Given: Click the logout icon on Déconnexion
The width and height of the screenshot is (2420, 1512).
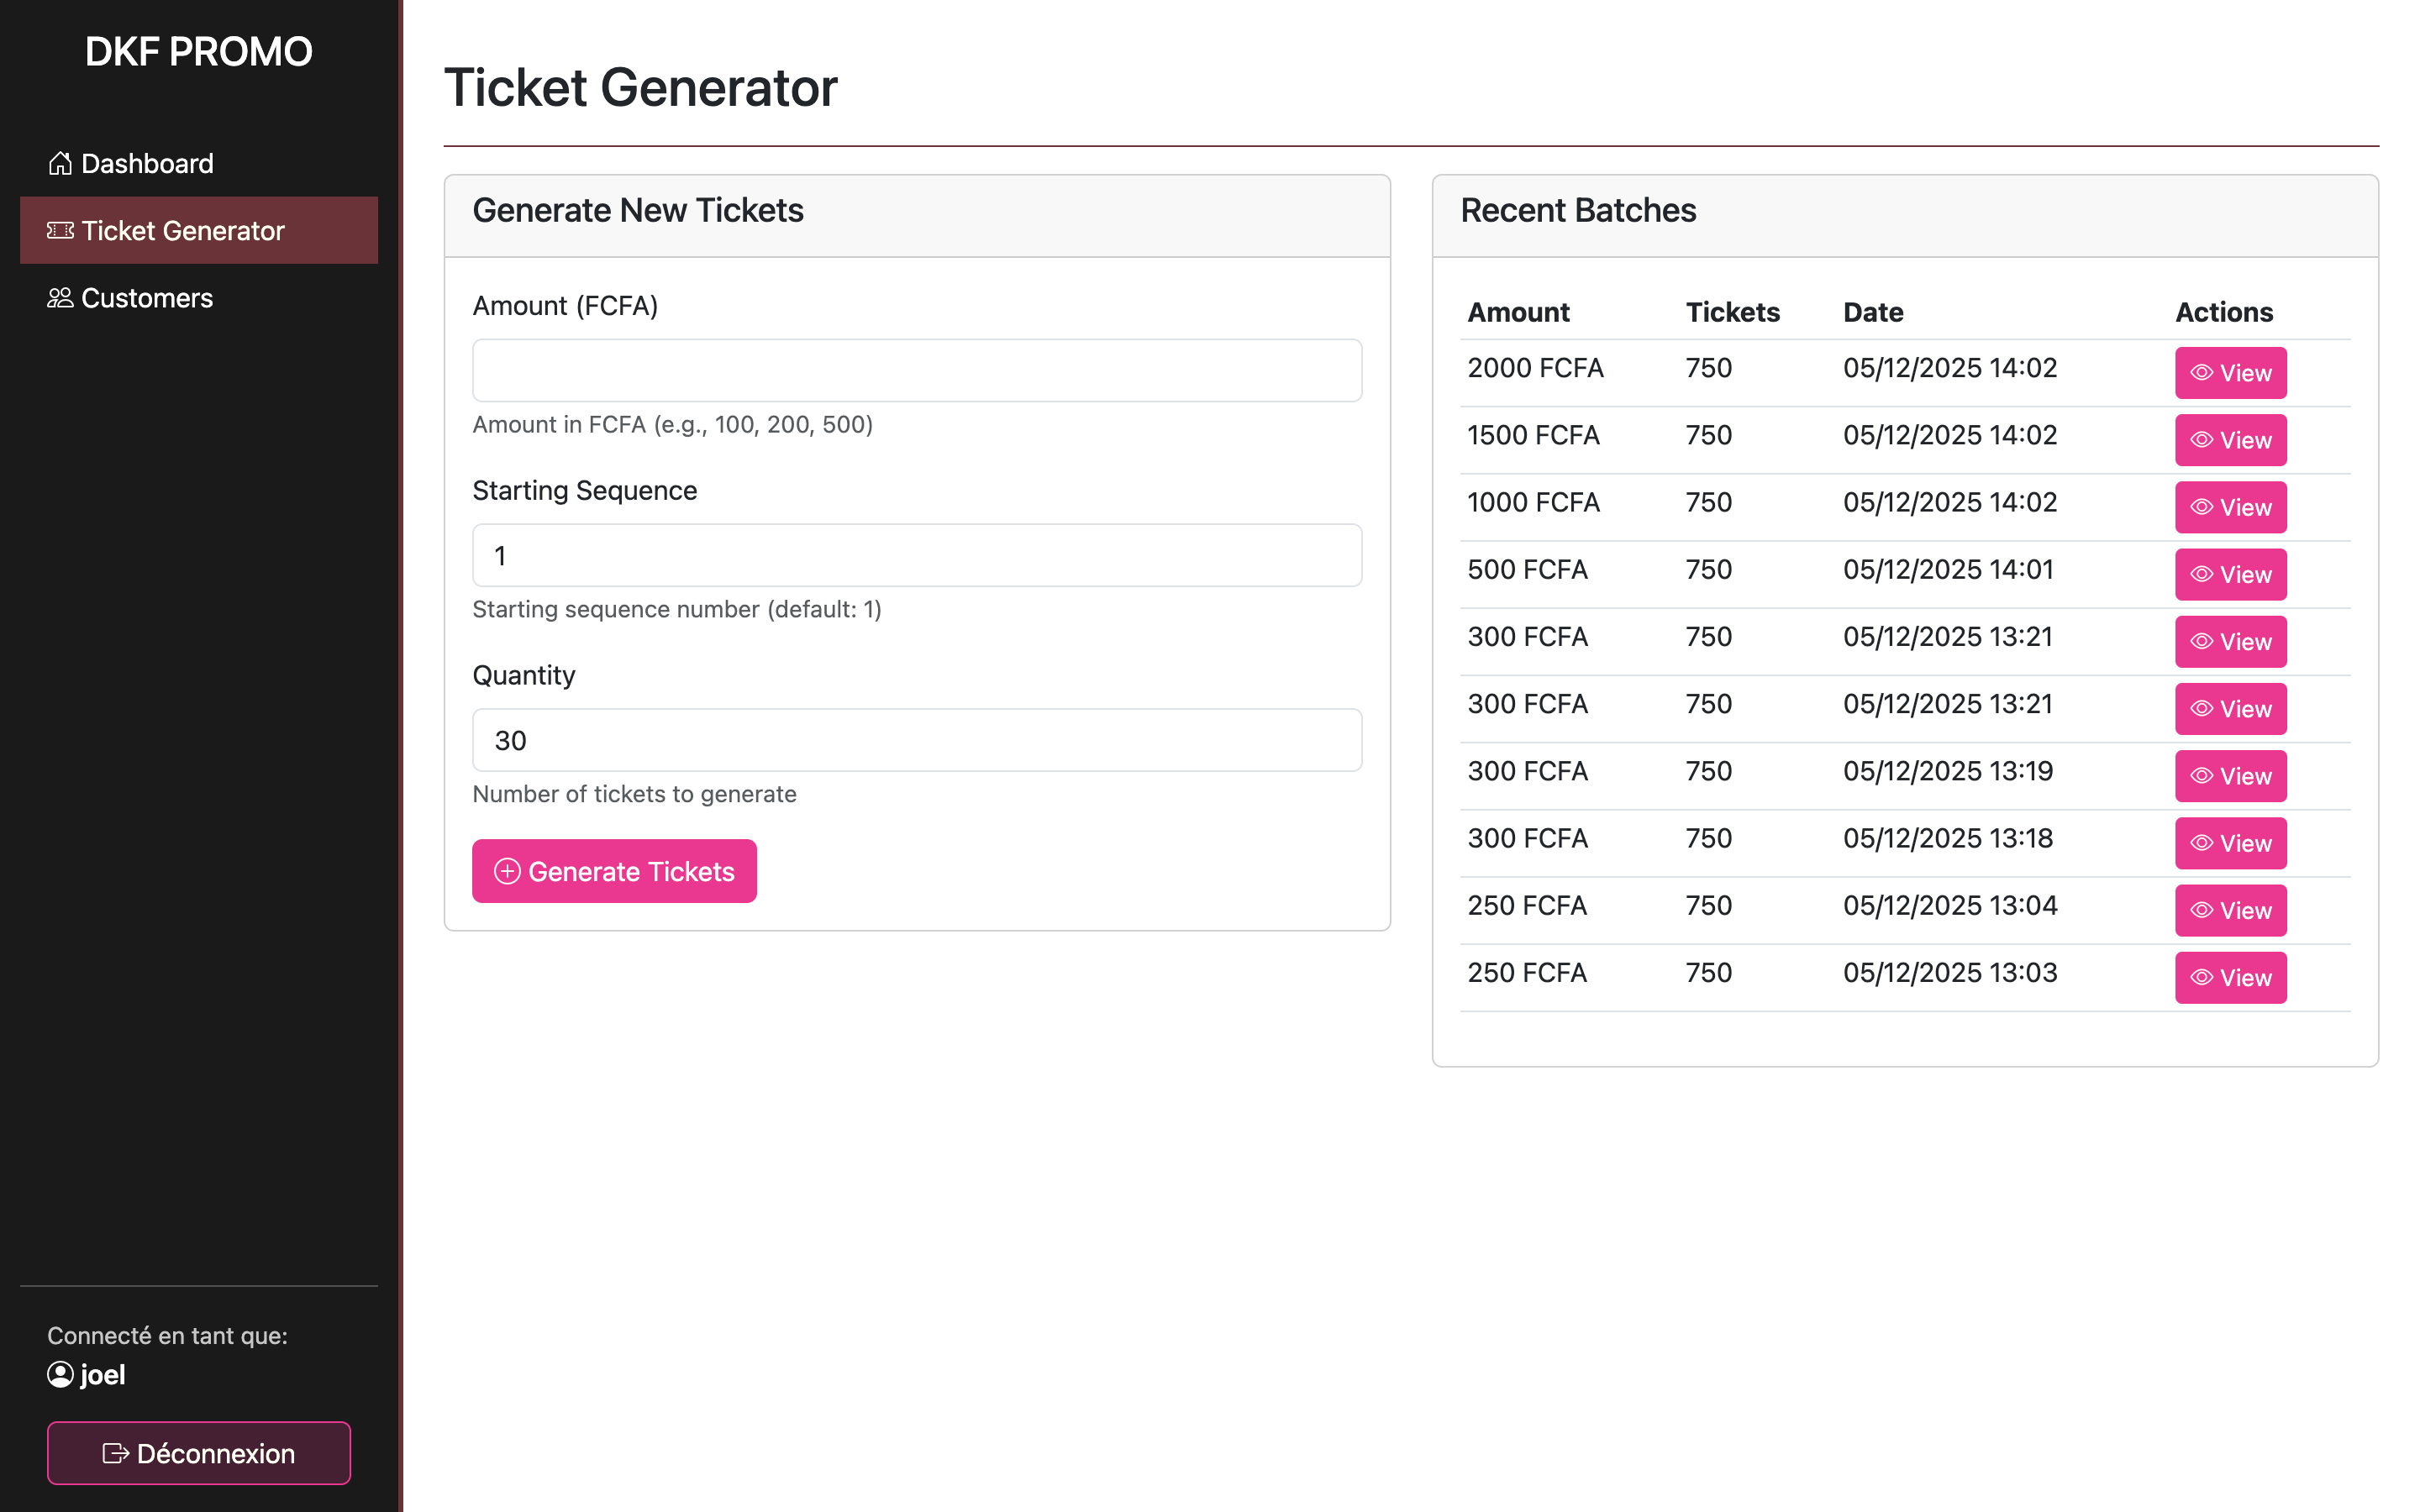Looking at the screenshot, I should pyautogui.click(x=115, y=1453).
